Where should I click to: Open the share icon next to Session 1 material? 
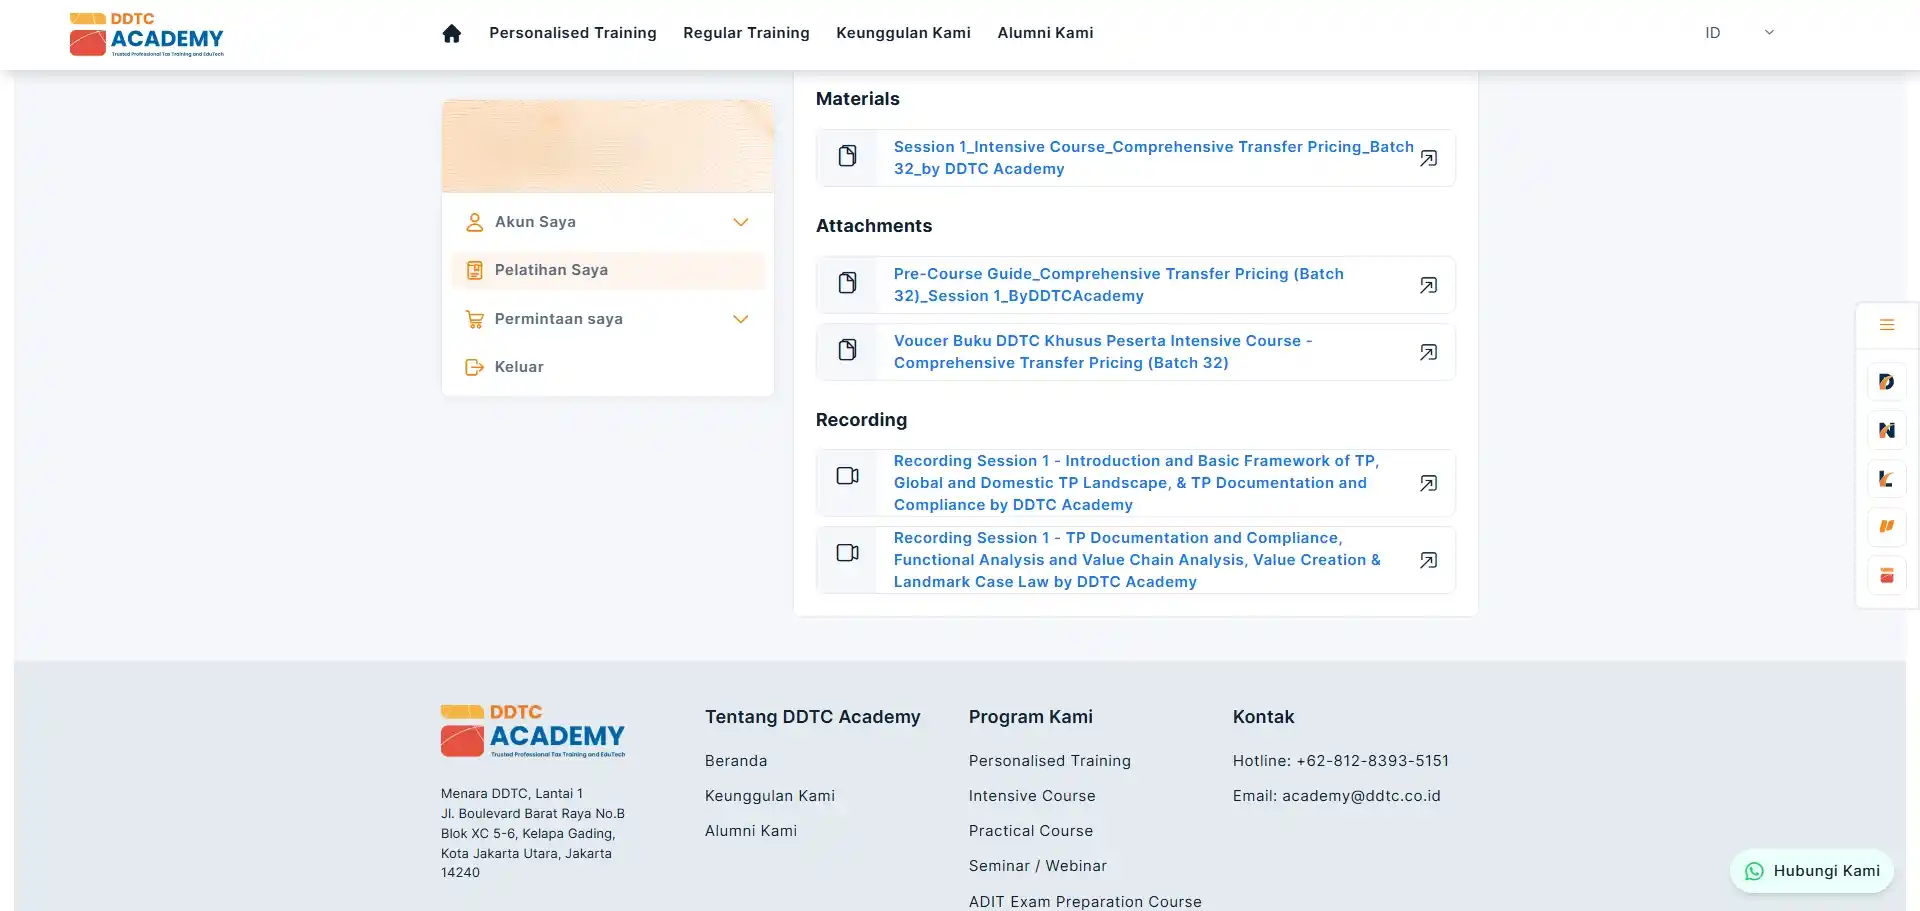(1429, 158)
